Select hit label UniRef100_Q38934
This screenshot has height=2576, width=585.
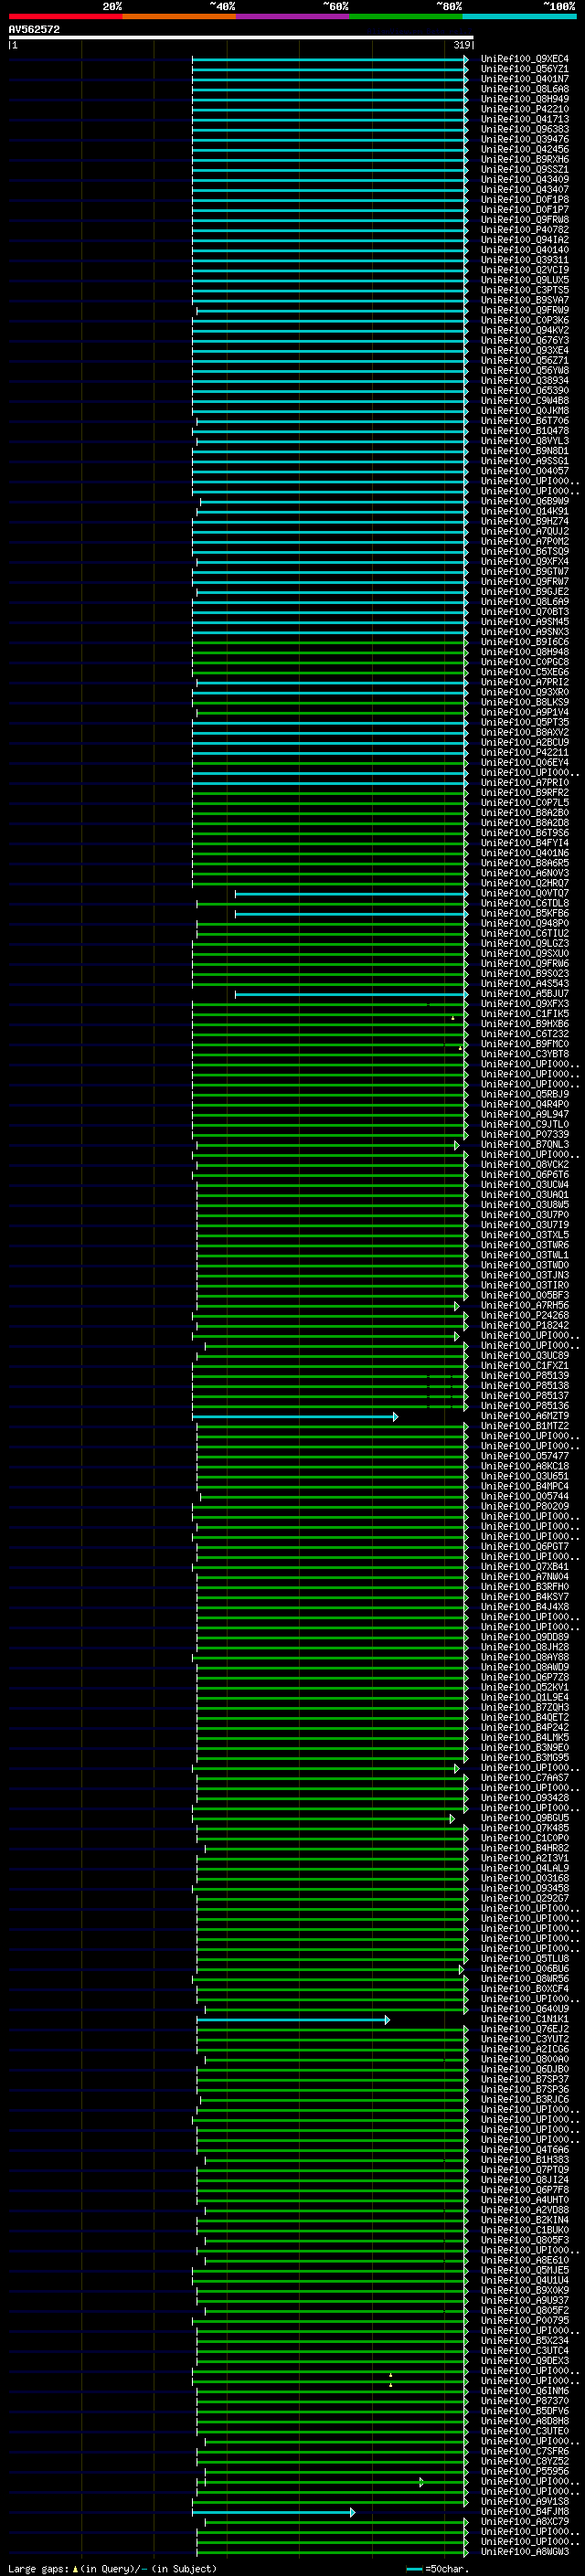coord(525,380)
